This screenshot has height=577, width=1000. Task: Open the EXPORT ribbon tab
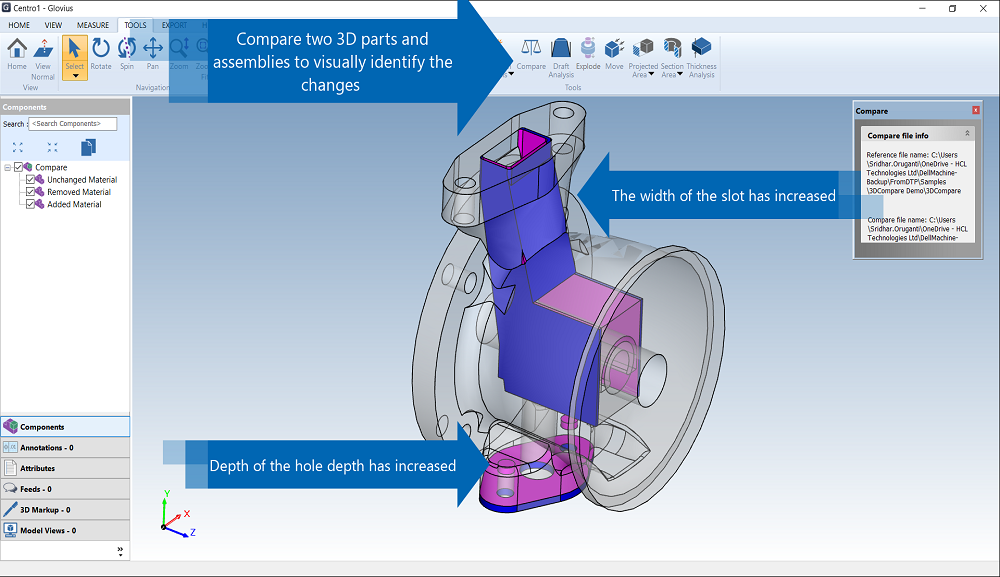click(174, 26)
